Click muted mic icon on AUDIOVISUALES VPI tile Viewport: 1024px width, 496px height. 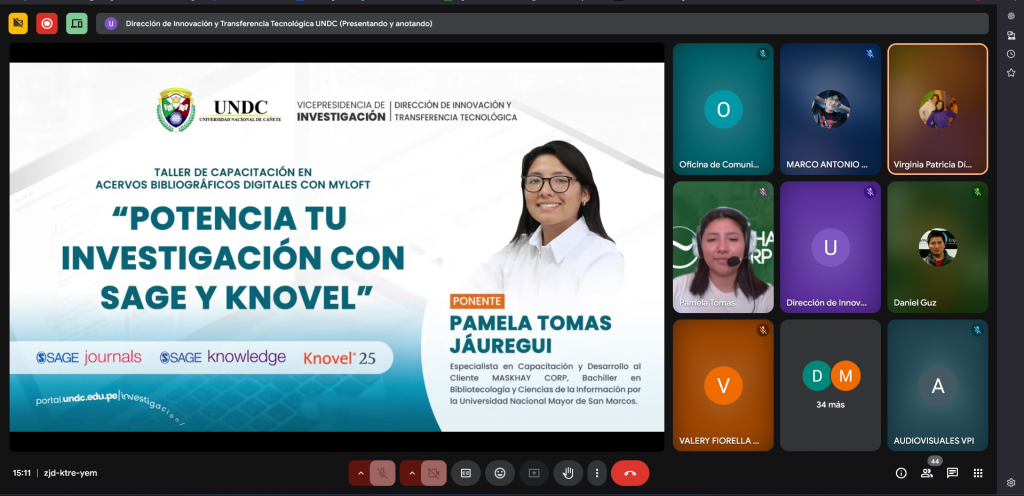pyautogui.click(x=977, y=330)
